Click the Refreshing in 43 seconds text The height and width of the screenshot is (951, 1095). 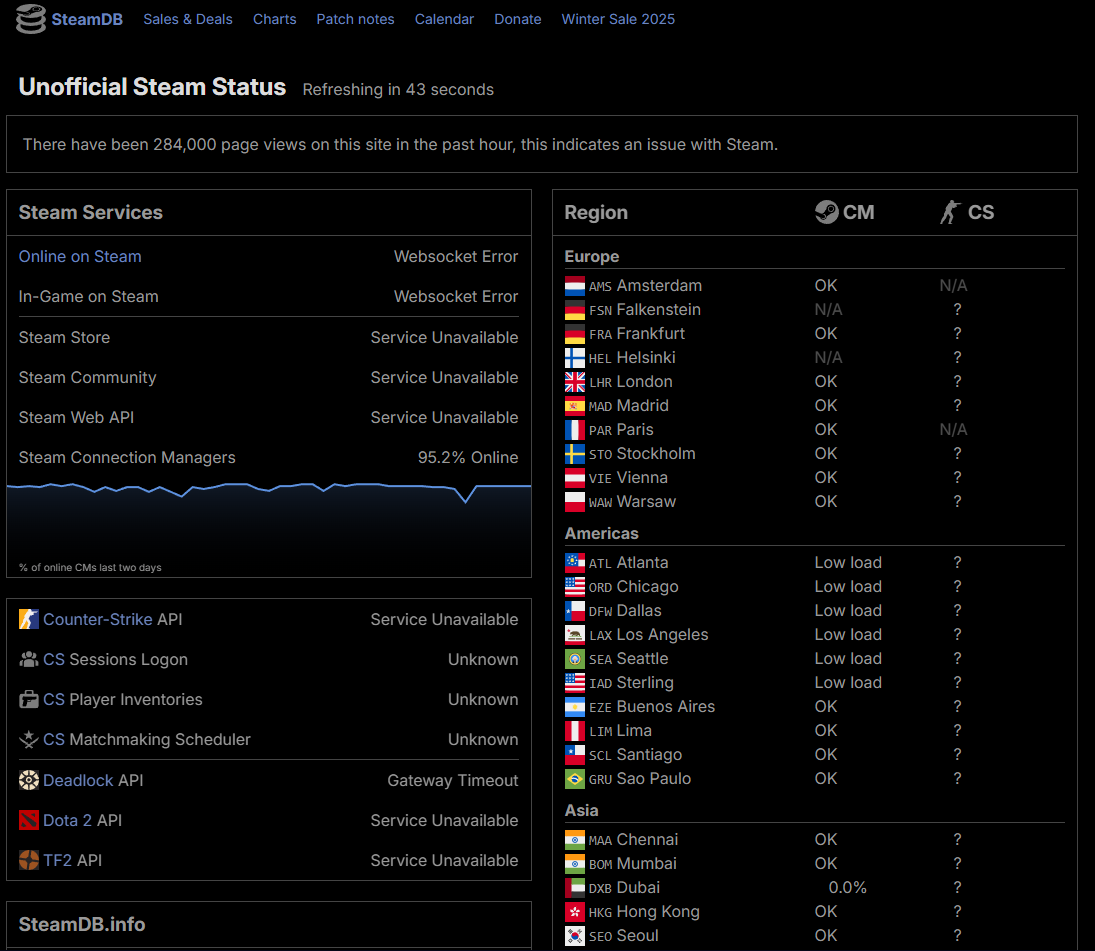click(x=398, y=89)
